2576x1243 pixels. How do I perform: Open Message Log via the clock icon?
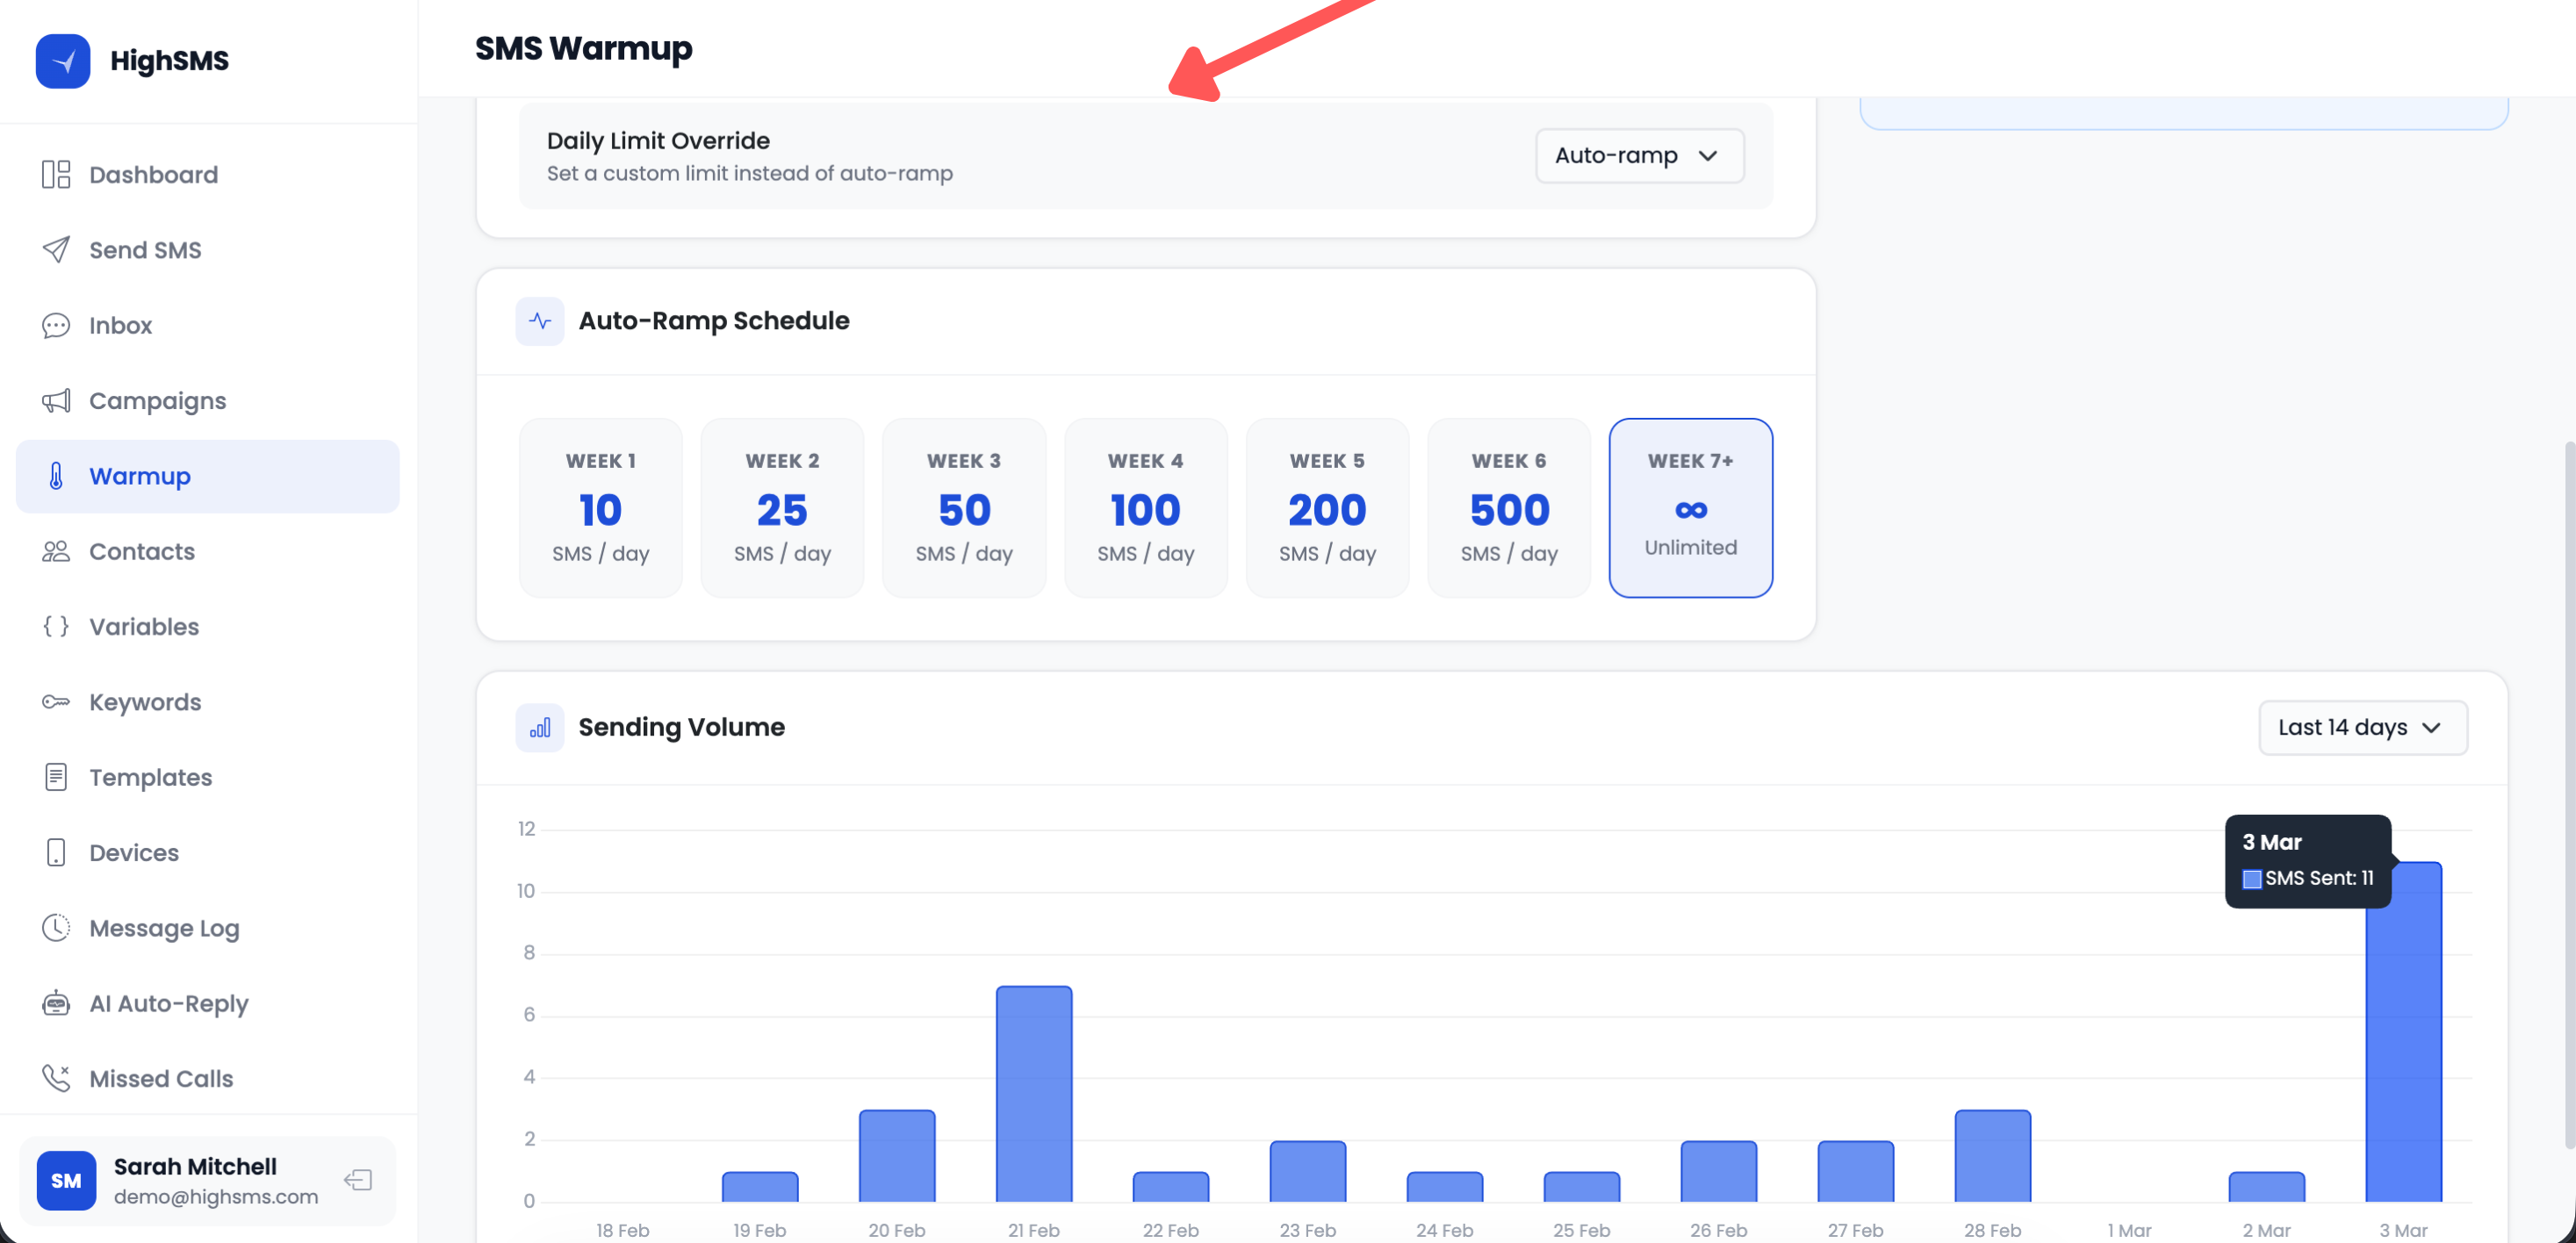[56, 927]
